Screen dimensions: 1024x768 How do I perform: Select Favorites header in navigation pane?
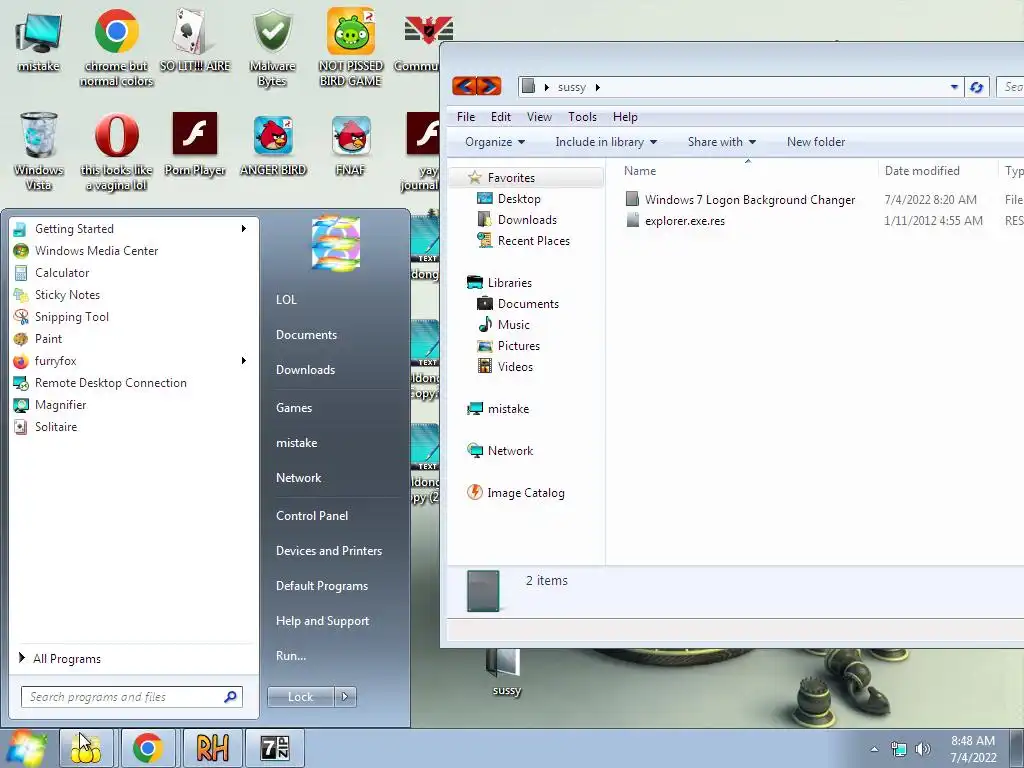[x=511, y=178]
